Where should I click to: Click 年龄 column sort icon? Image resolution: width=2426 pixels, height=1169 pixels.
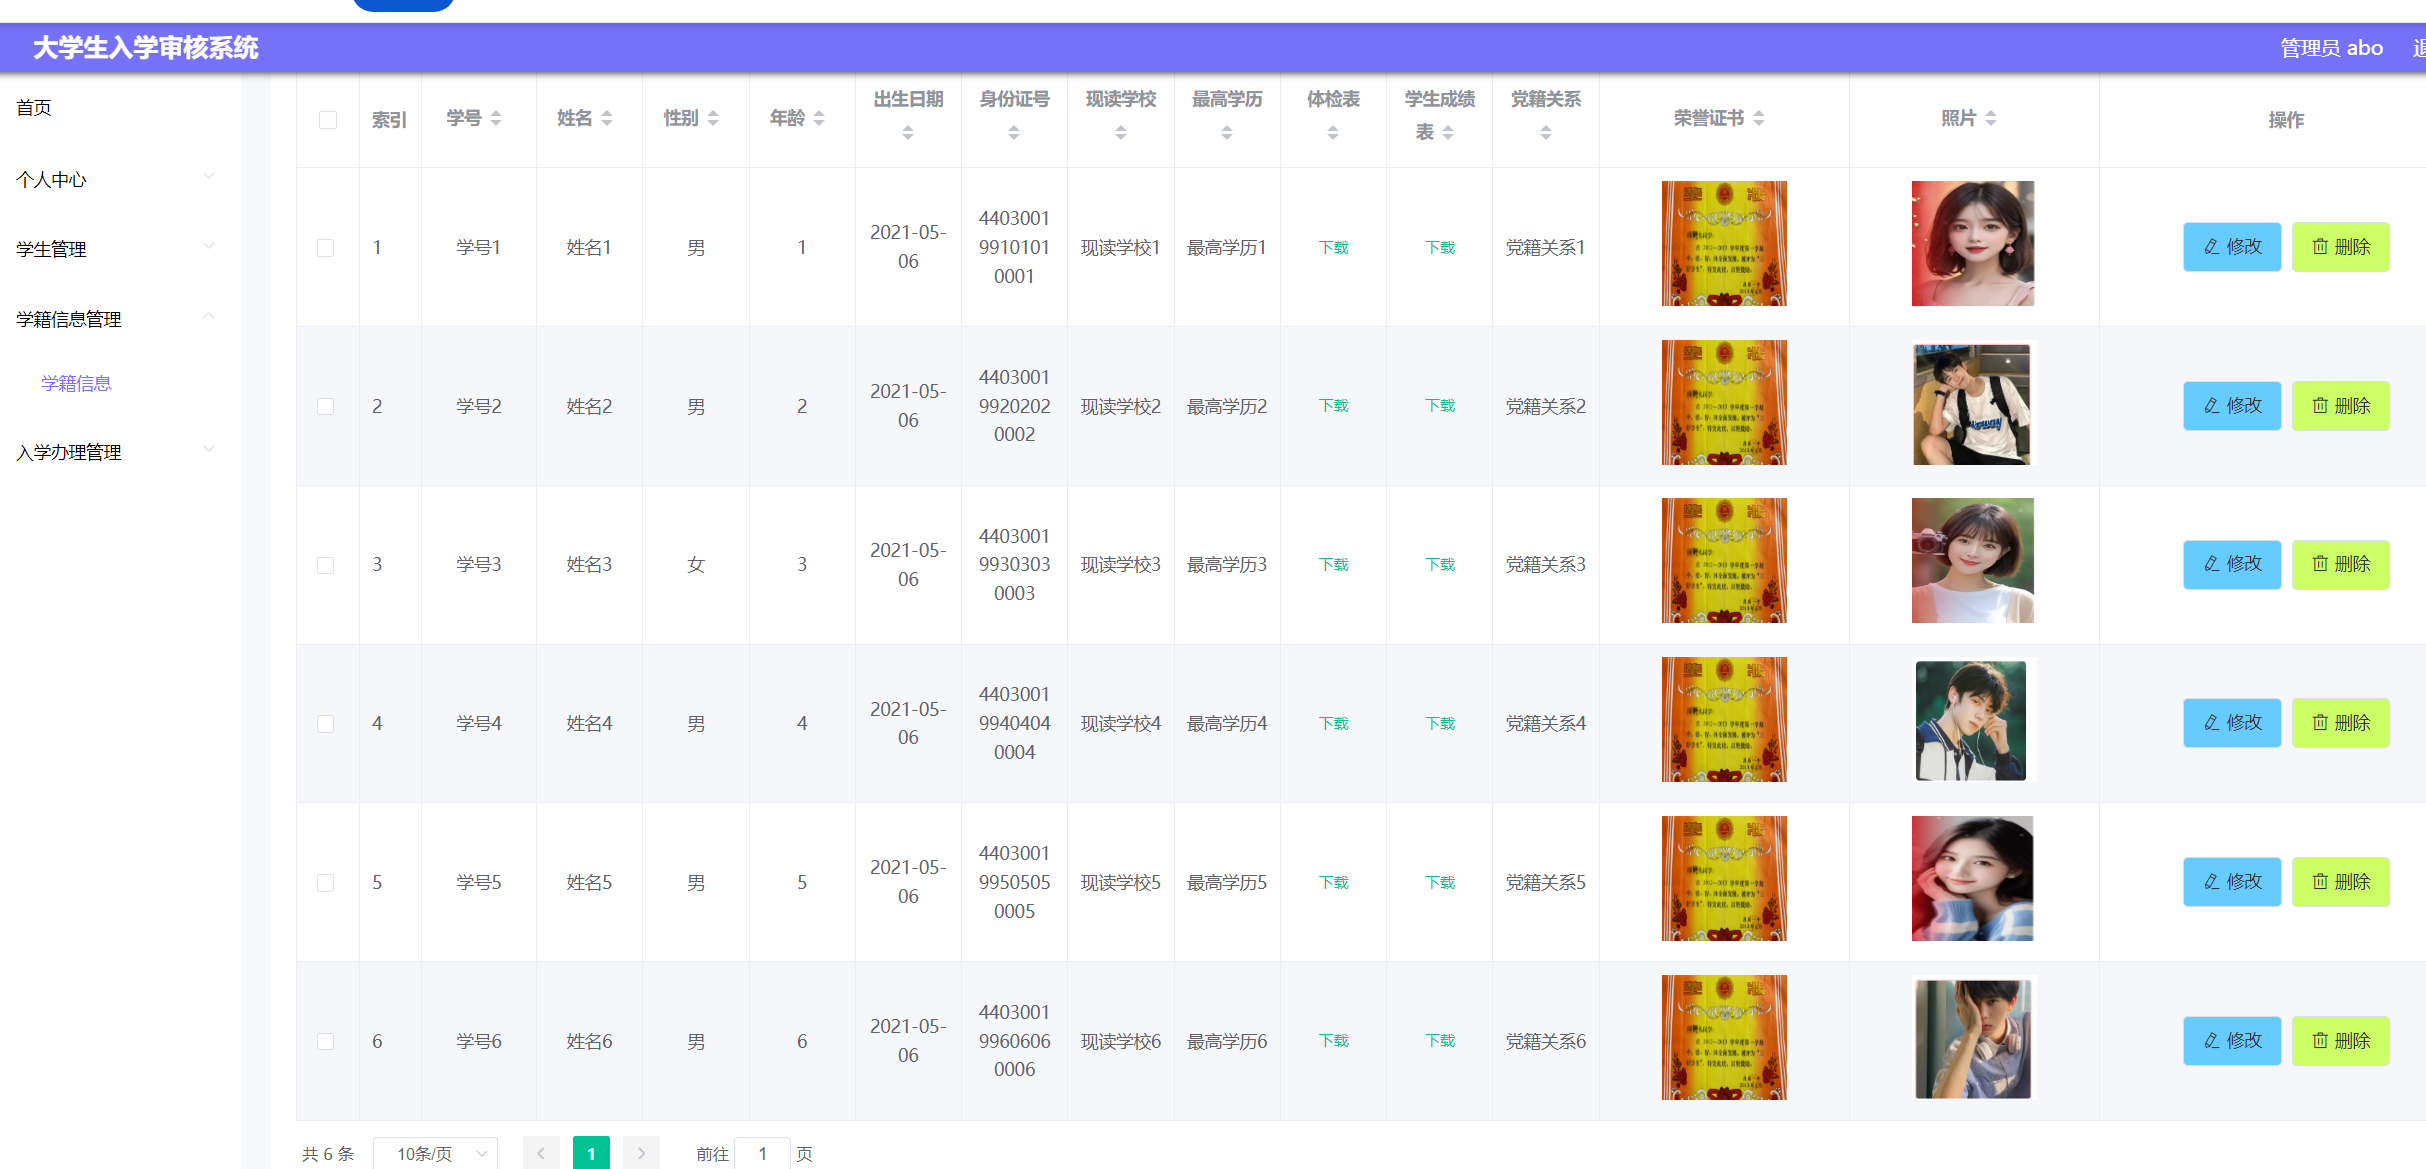(x=819, y=118)
